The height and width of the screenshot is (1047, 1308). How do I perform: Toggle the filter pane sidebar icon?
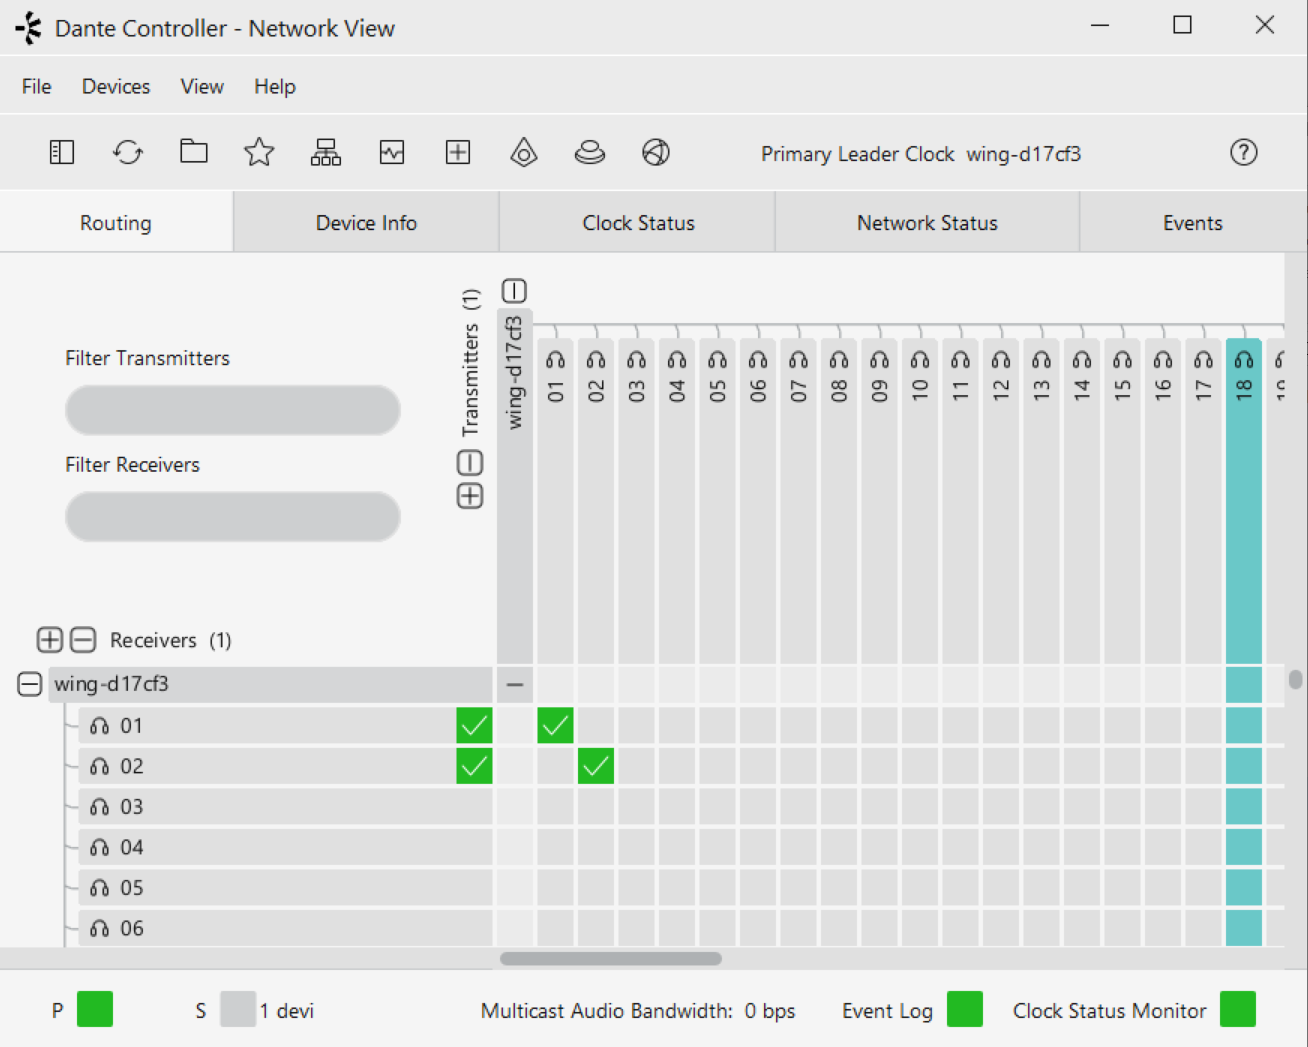point(62,152)
